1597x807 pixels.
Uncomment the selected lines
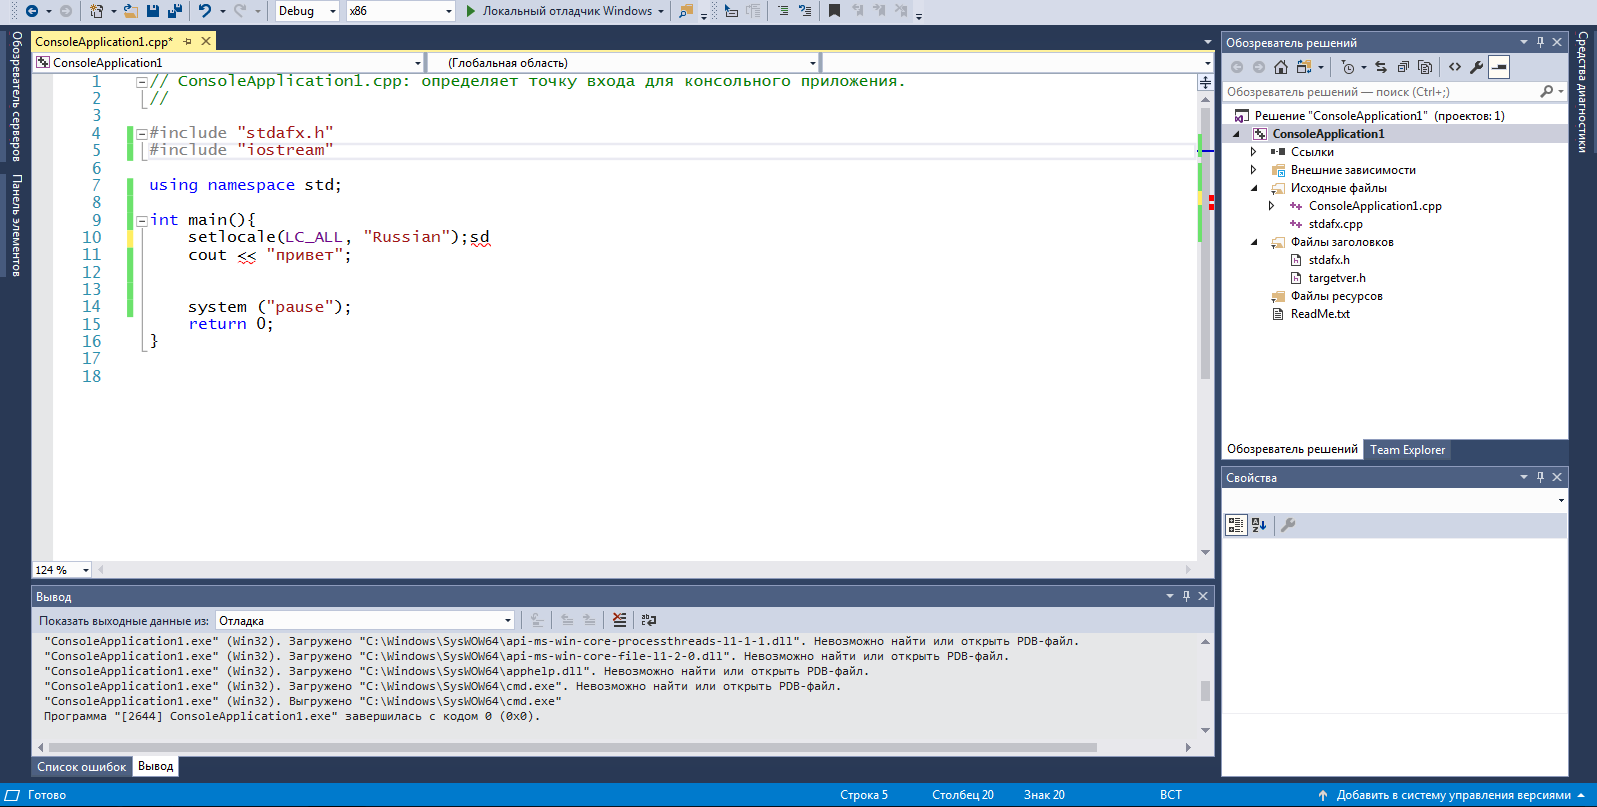tap(805, 11)
